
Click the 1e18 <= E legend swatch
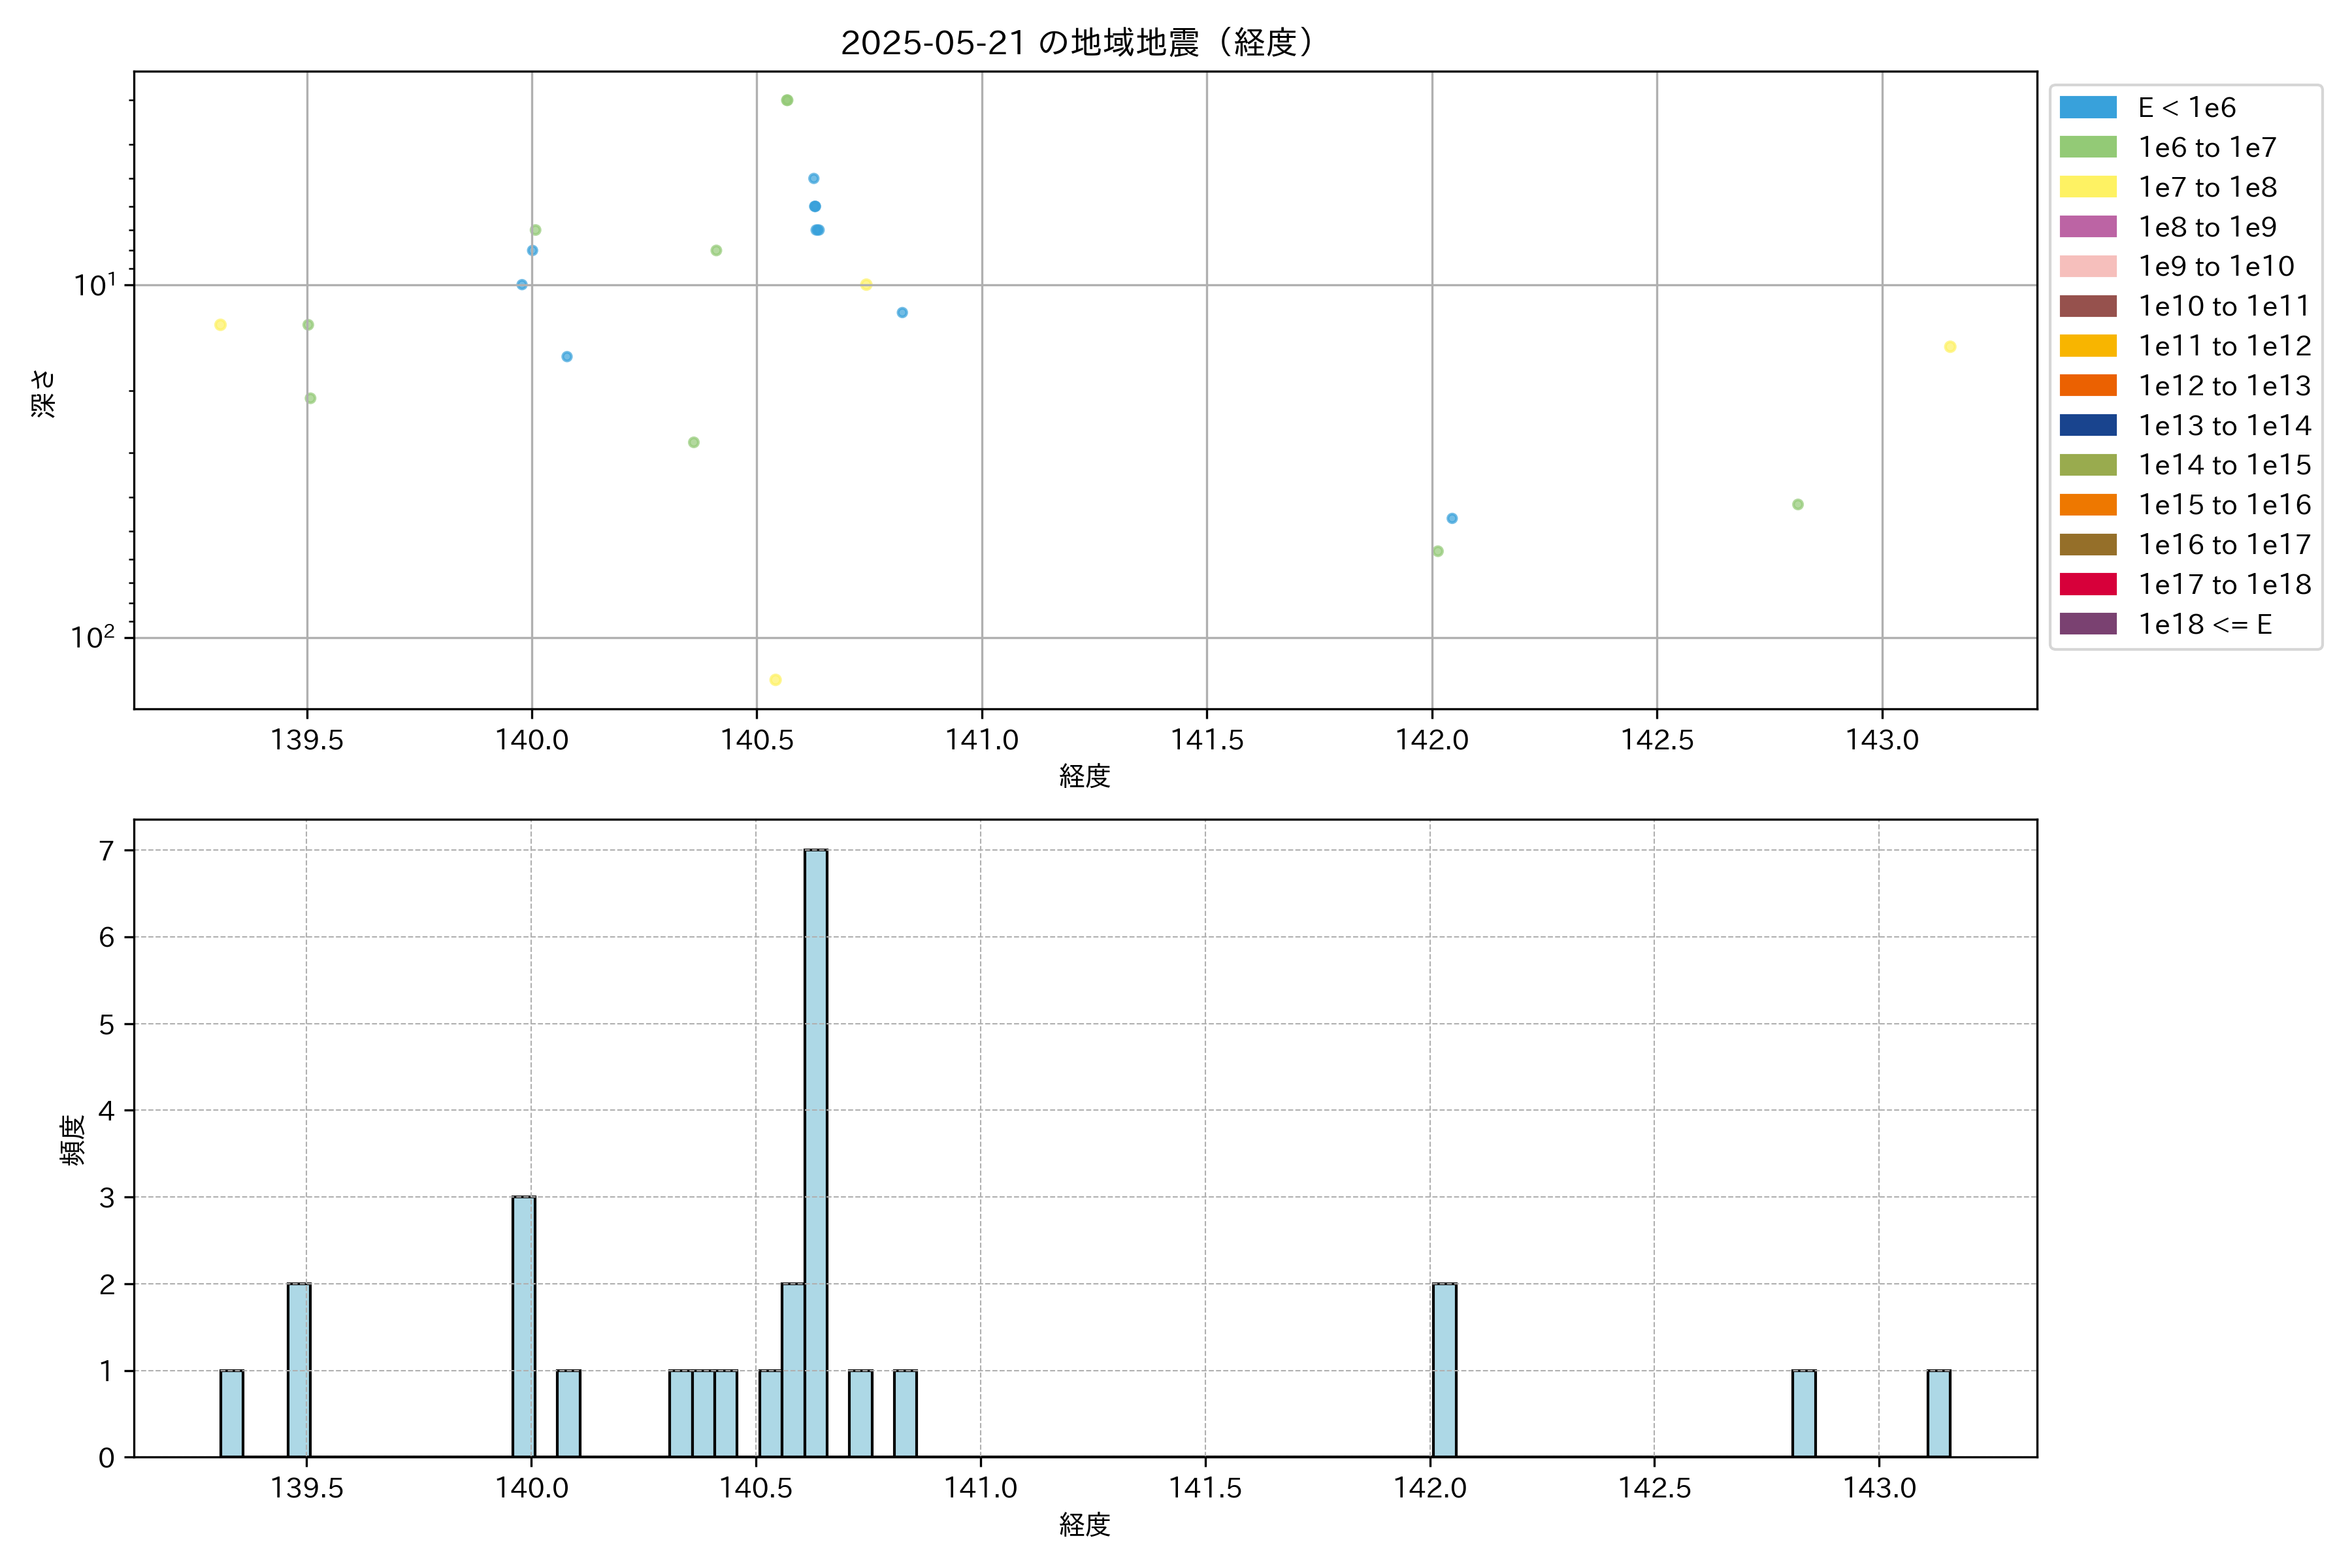pyautogui.click(x=2087, y=624)
